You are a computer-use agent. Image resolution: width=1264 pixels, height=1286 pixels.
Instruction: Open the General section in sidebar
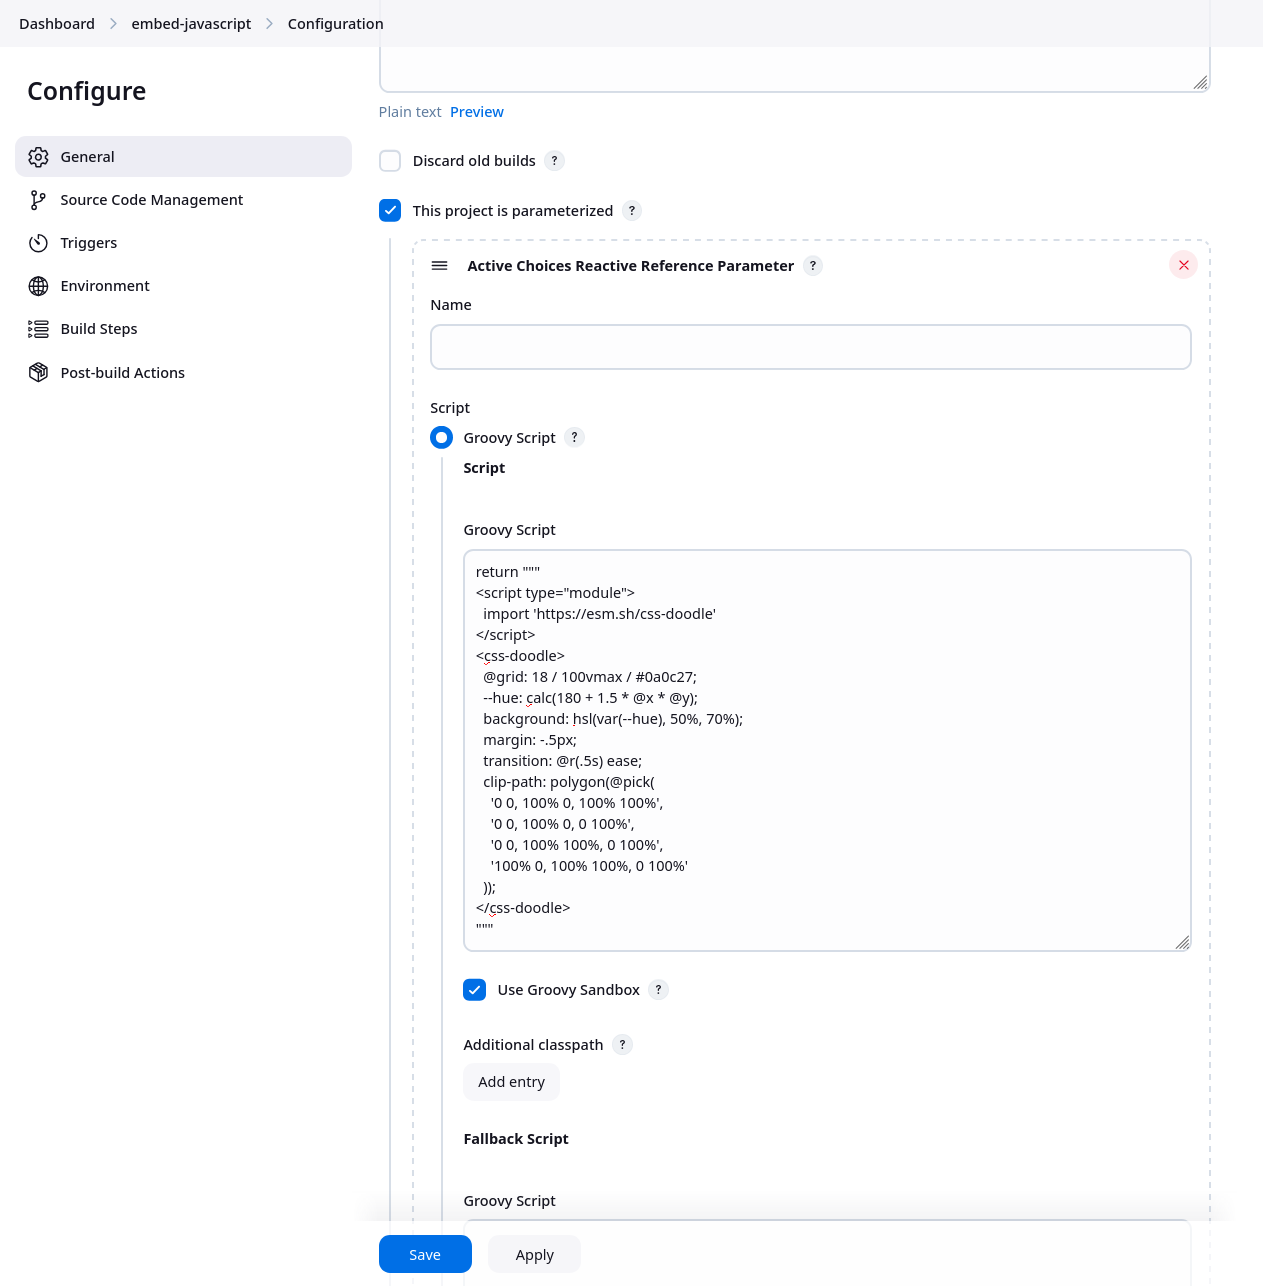pos(183,157)
